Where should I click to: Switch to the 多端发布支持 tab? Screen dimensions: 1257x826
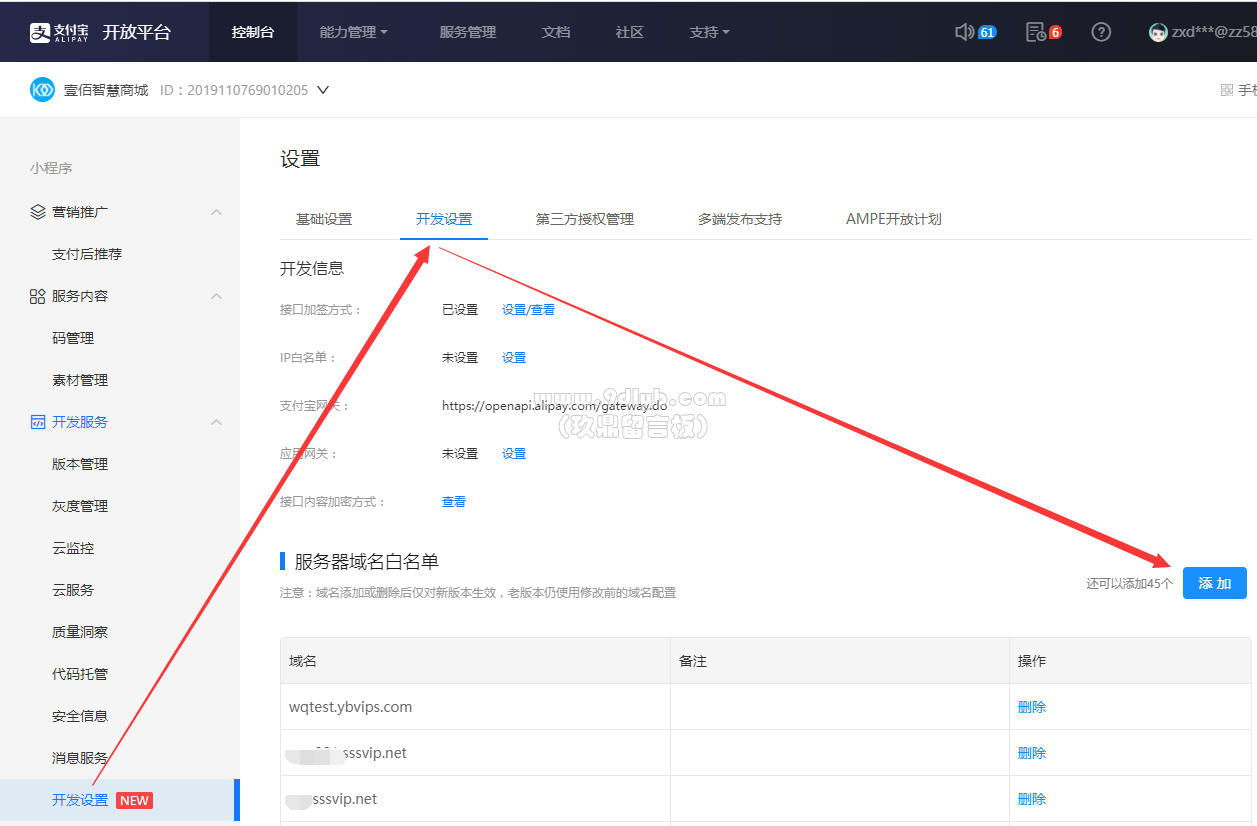[740, 219]
